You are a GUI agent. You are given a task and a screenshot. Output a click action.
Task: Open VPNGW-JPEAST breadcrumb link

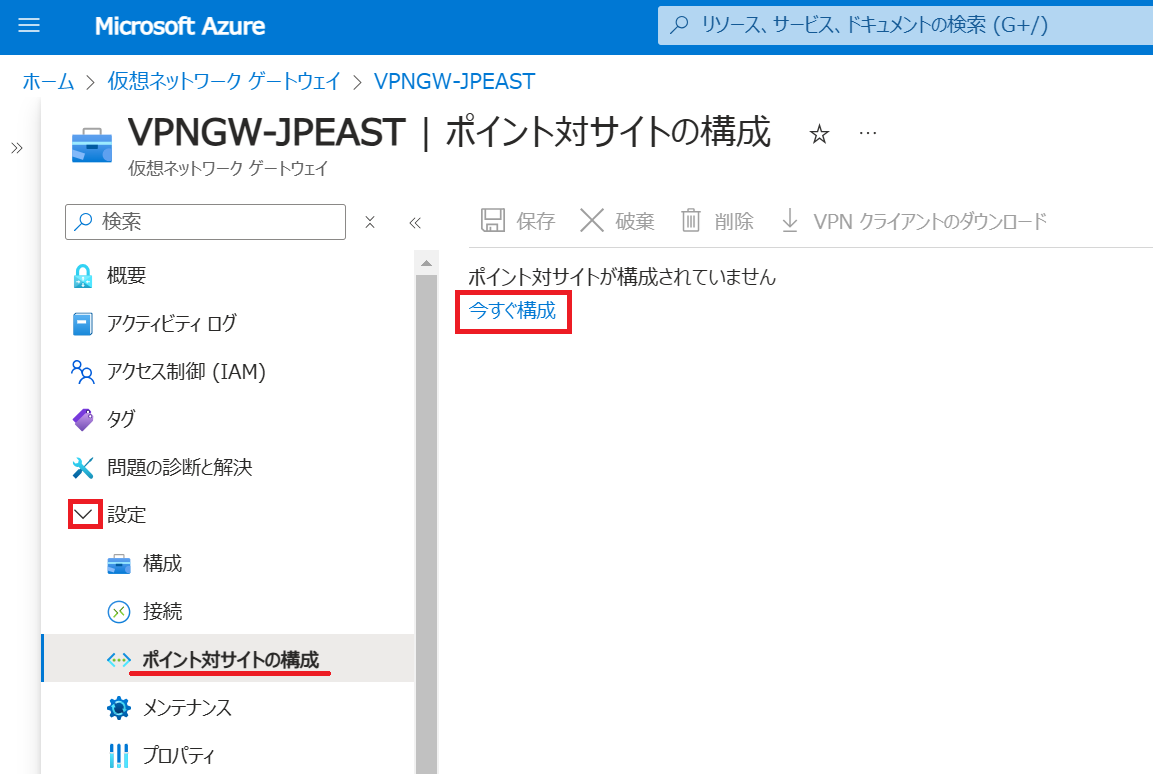click(454, 82)
